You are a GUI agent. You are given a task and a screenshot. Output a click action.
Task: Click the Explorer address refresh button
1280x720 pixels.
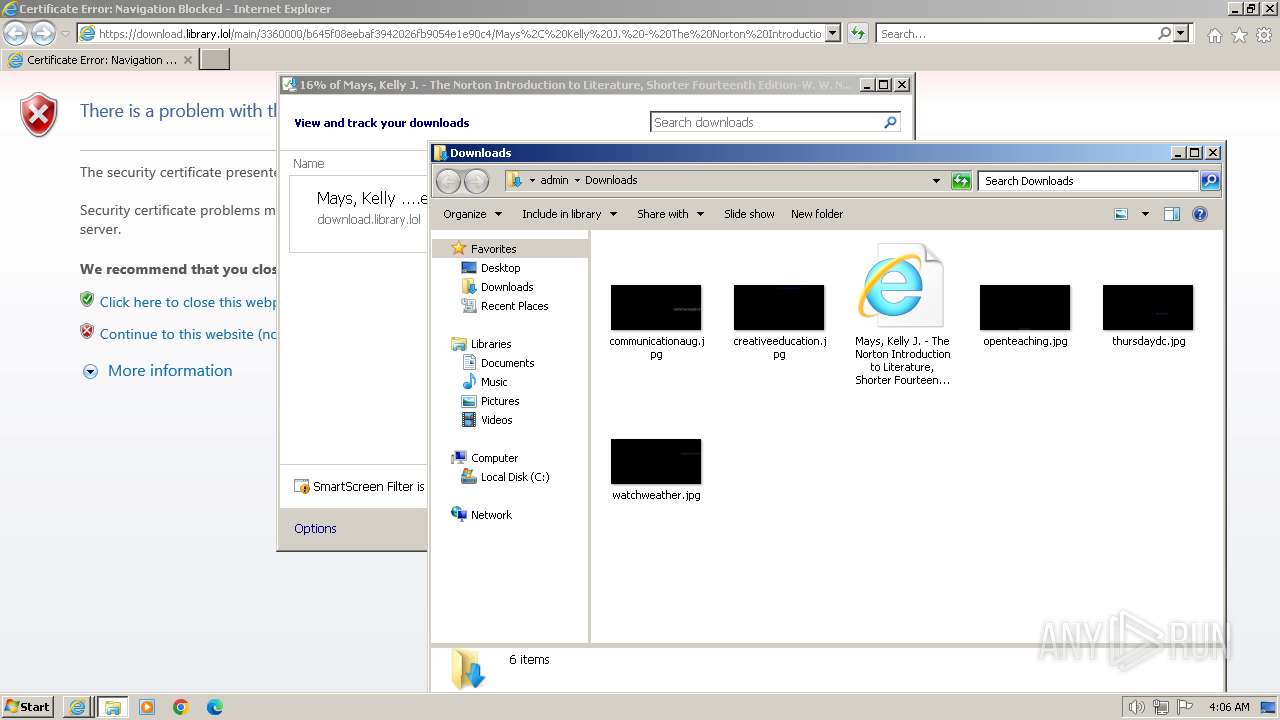pyautogui.click(x=961, y=181)
